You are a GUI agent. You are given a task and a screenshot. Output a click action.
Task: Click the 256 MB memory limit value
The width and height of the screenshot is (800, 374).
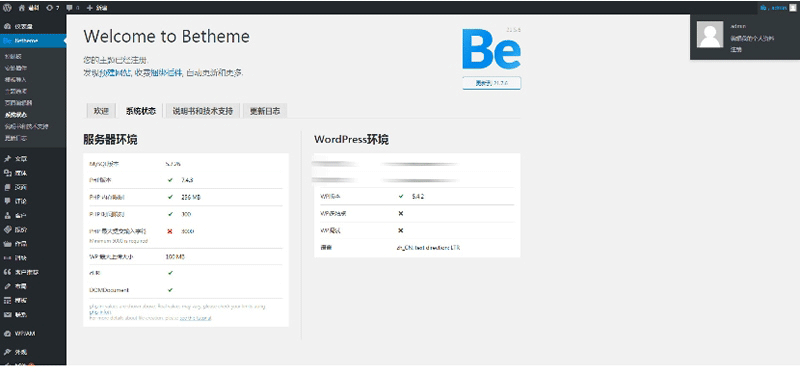pos(191,197)
